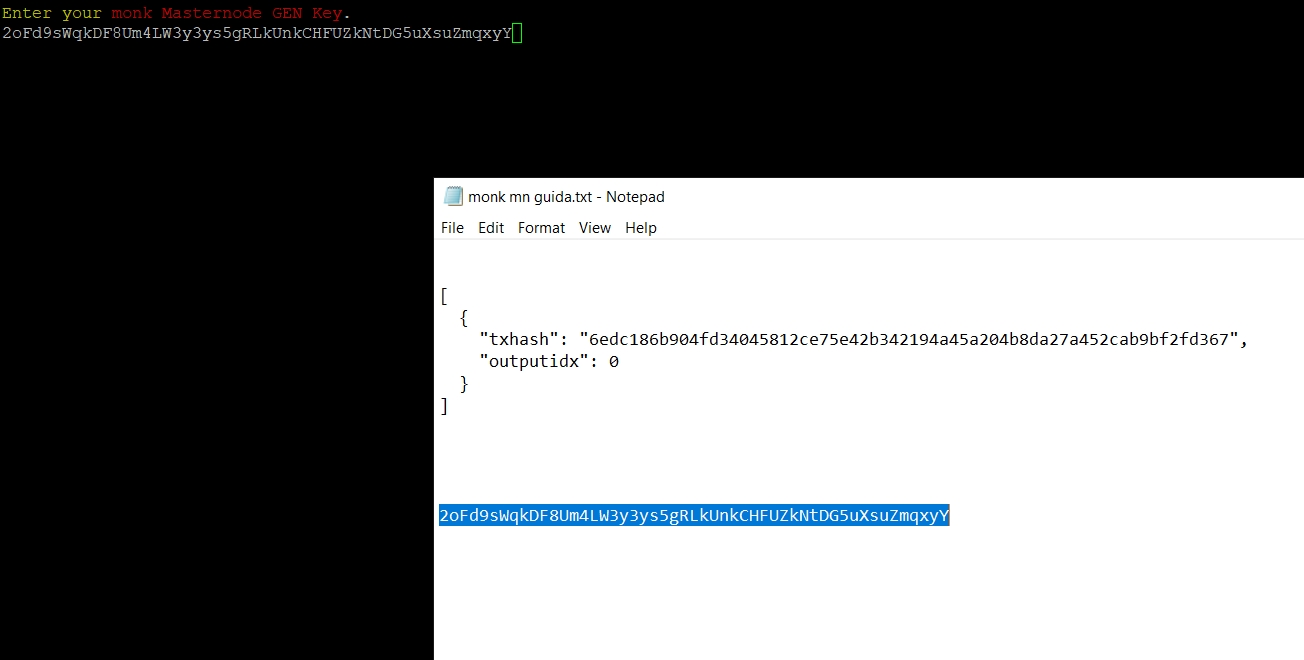Click the pasted key text in the terminal
Screen dimensions: 1304x660
(x=257, y=33)
